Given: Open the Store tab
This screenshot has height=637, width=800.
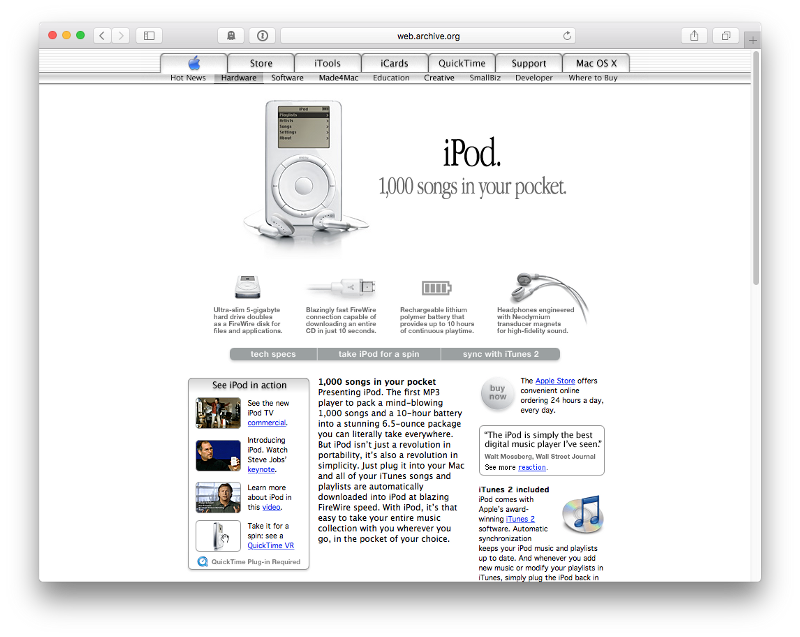Looking at the screenshot, I should (261, 63).
